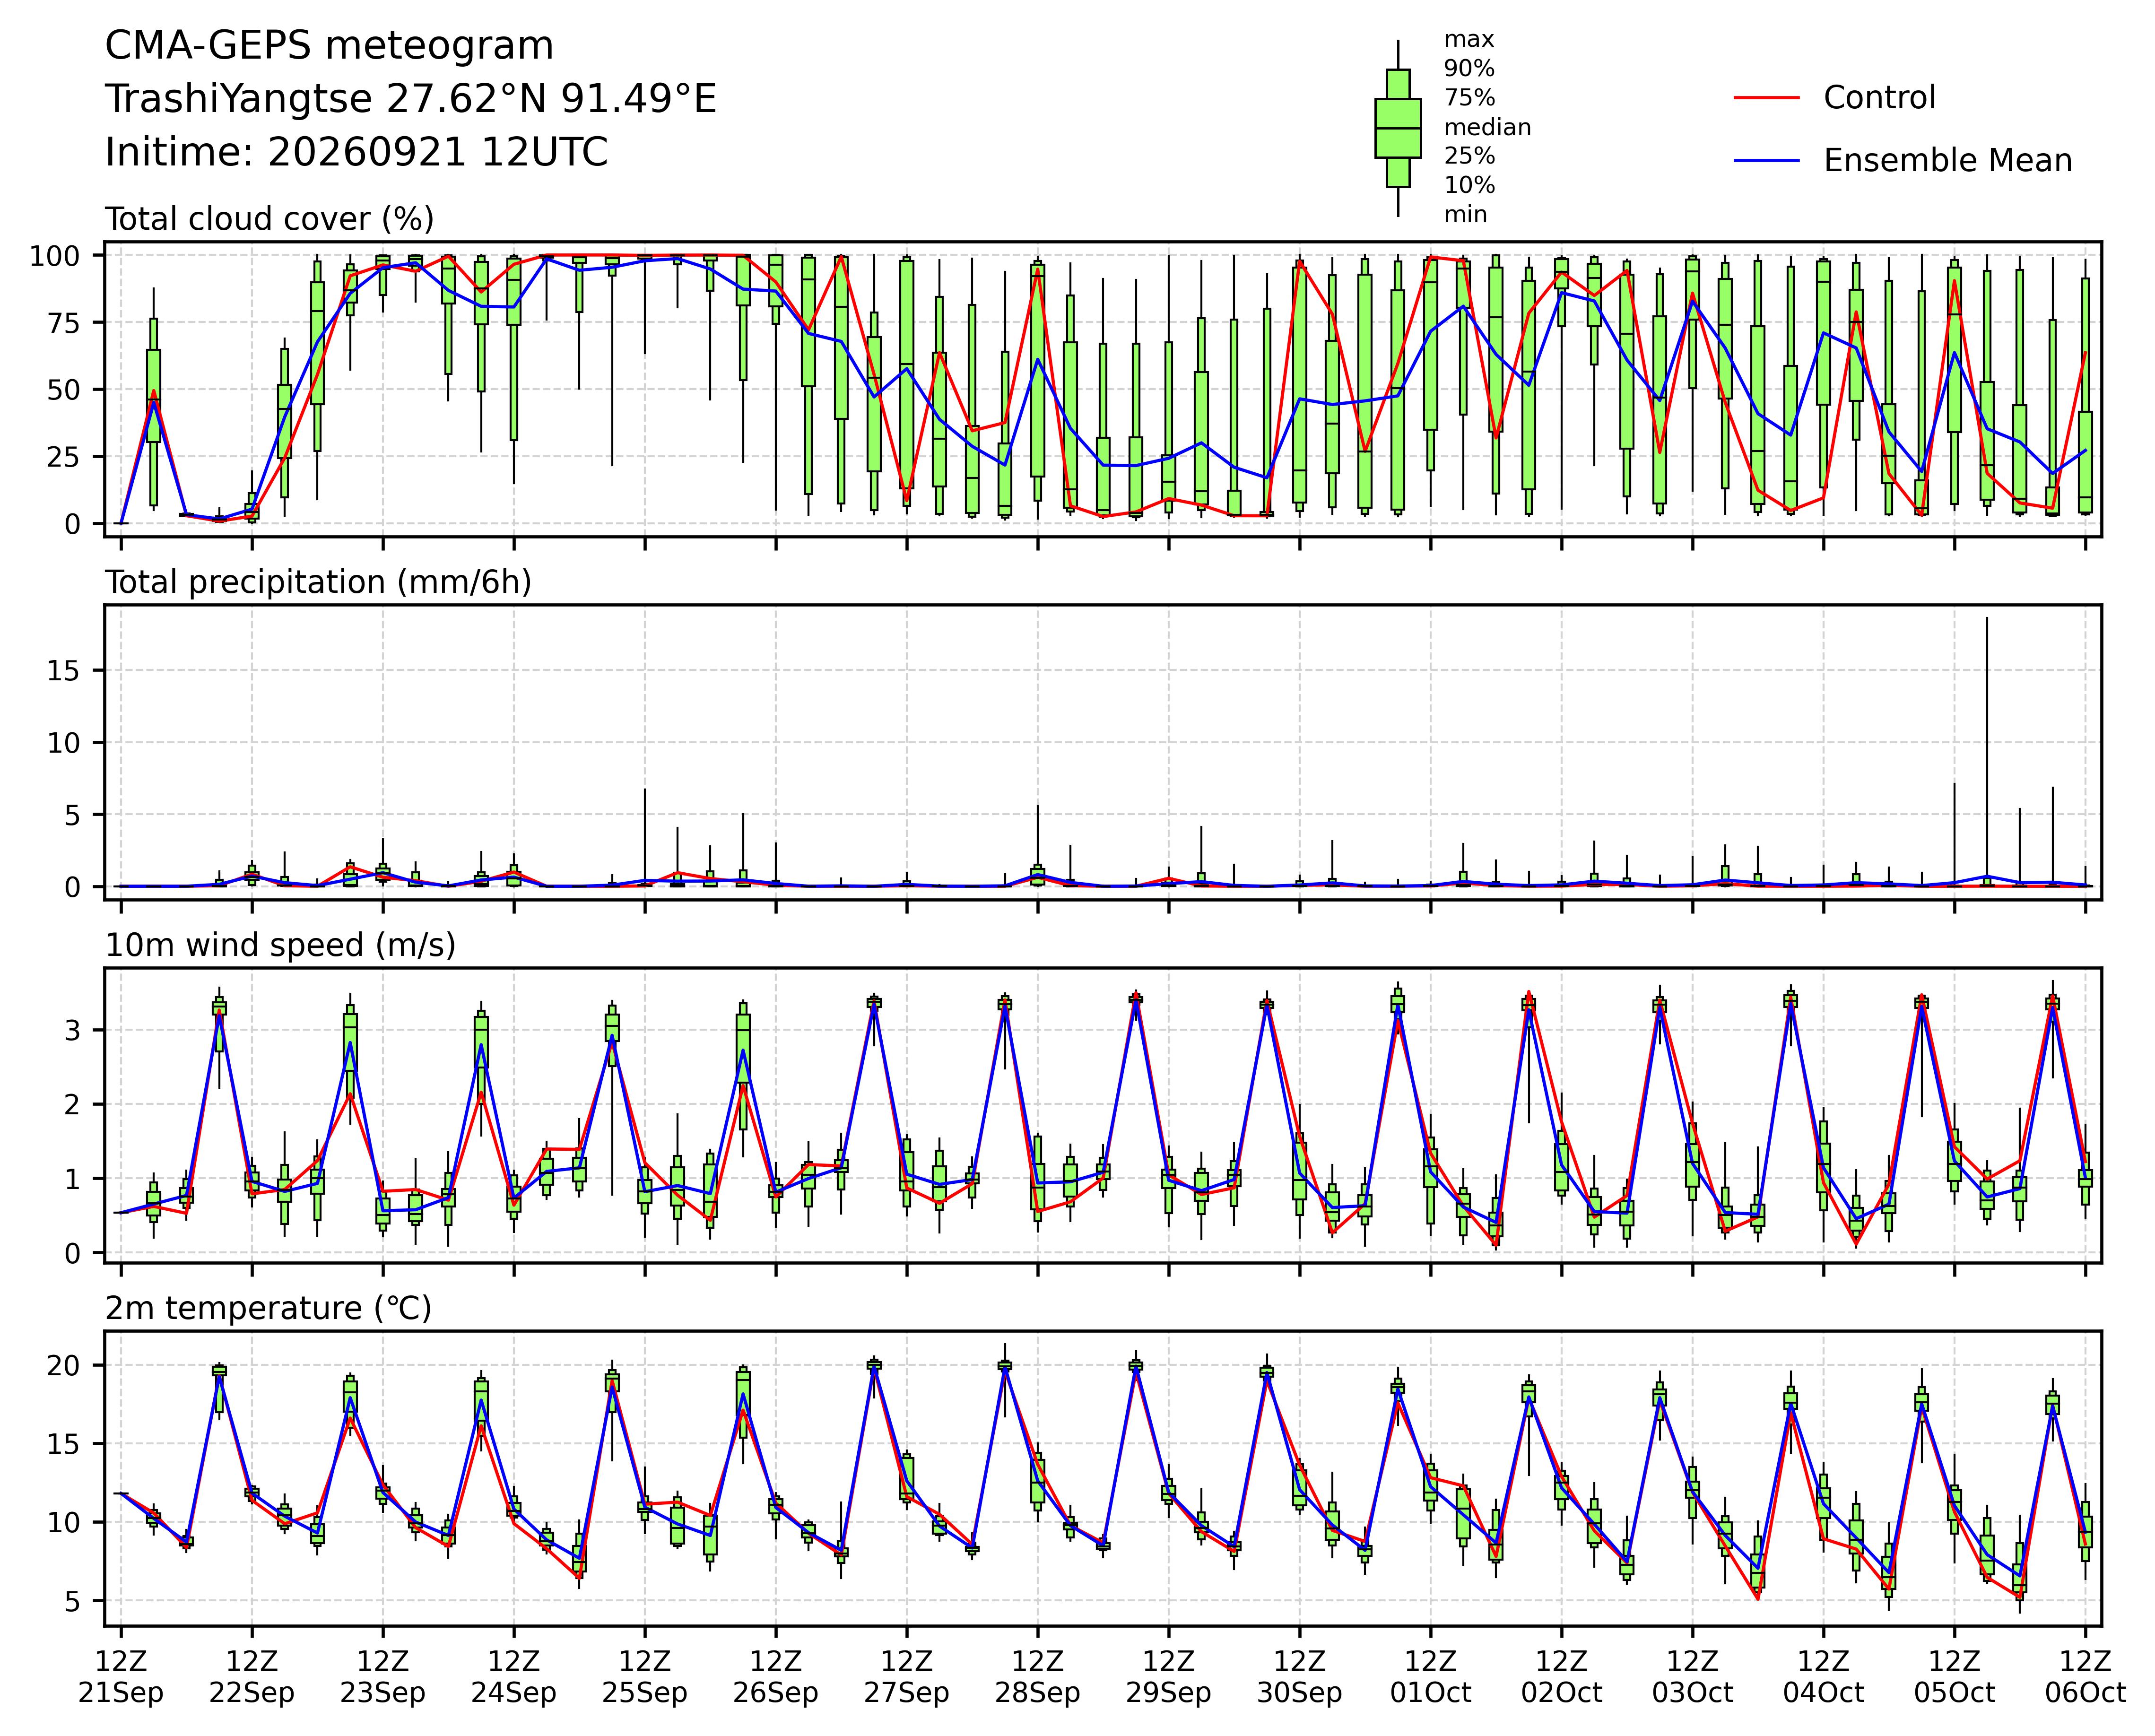Select the Total precipitation panel title
This screenshot has width=2155, height=1736.
coord(318,582)
